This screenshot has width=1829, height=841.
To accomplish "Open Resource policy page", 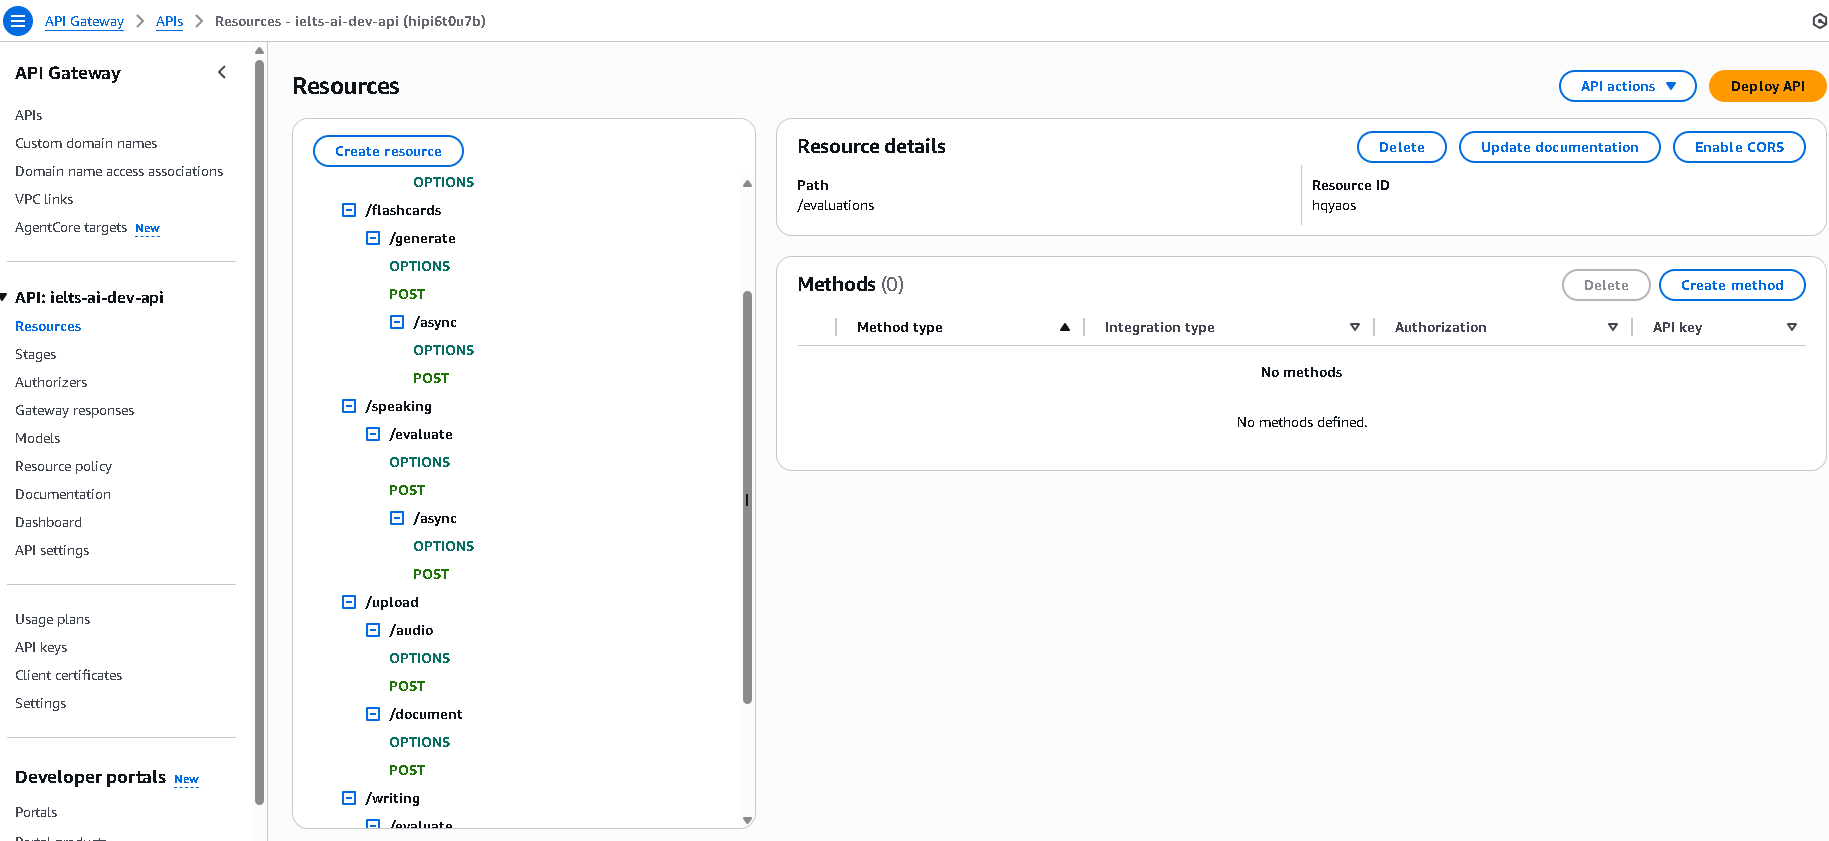I will click(64, 466).
